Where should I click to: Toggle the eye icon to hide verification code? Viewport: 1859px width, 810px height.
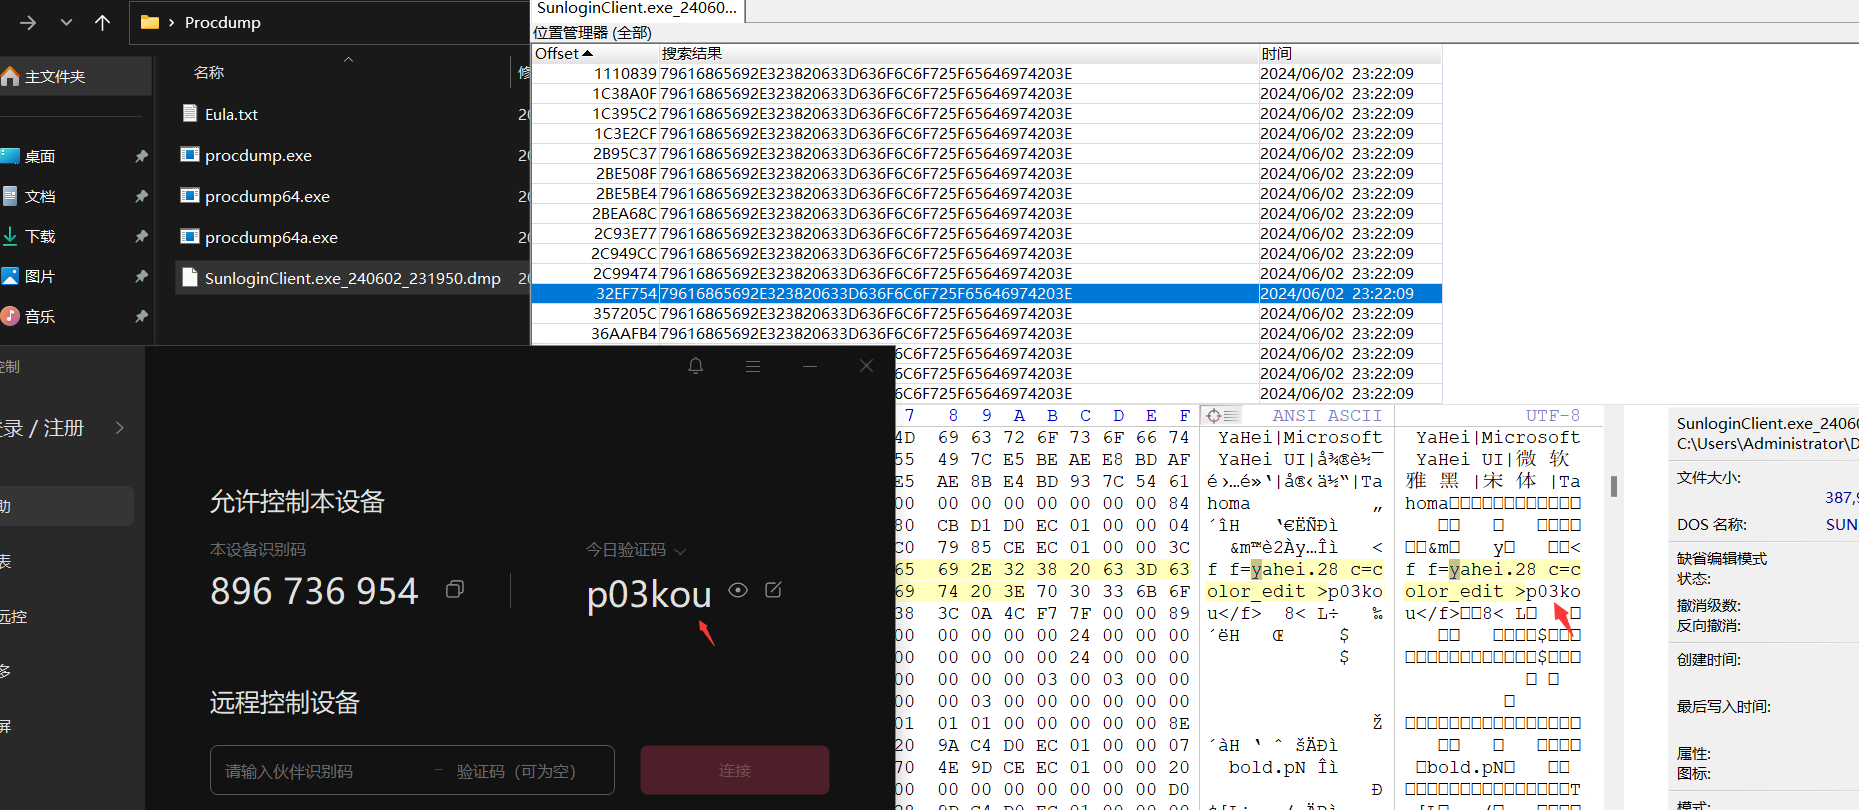(738, 590)
